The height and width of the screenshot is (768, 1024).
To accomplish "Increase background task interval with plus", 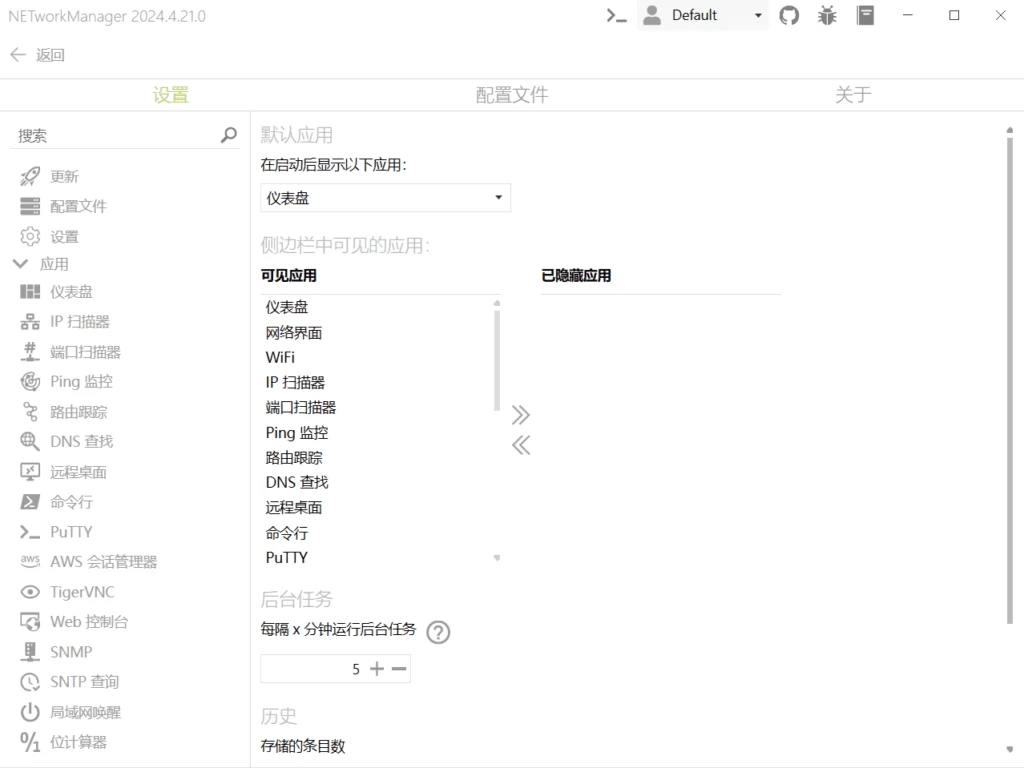I will pyautogui.click(x=377, y=669).
